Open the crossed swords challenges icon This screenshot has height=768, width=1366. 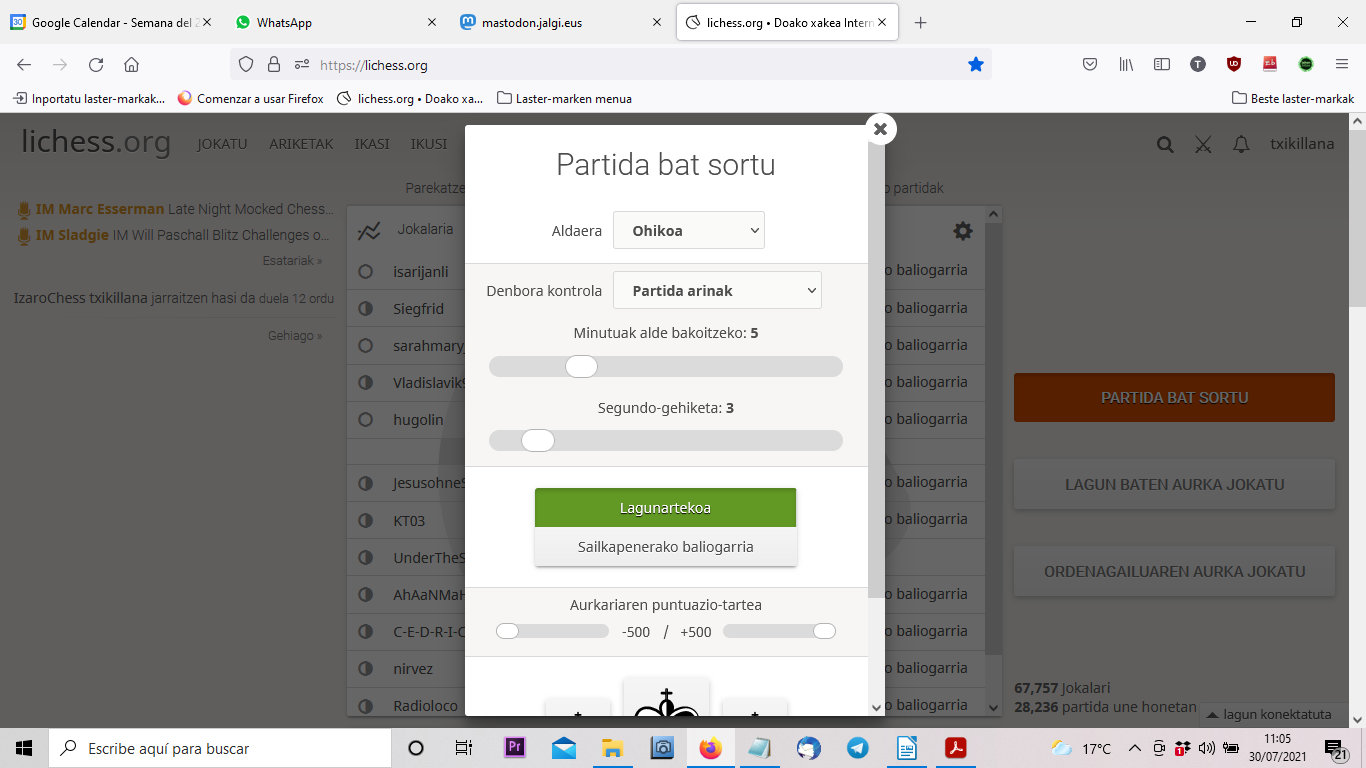point(1203,144)
